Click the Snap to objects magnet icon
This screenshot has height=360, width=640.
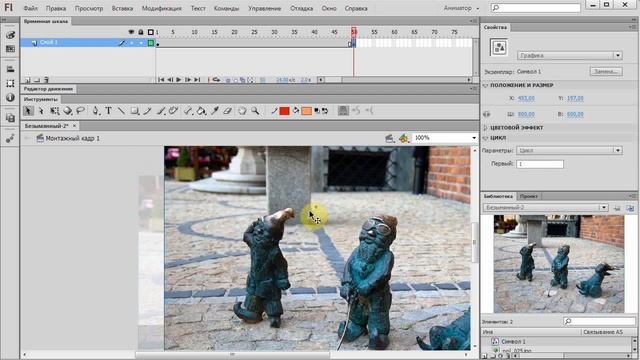tap(343, 111)
